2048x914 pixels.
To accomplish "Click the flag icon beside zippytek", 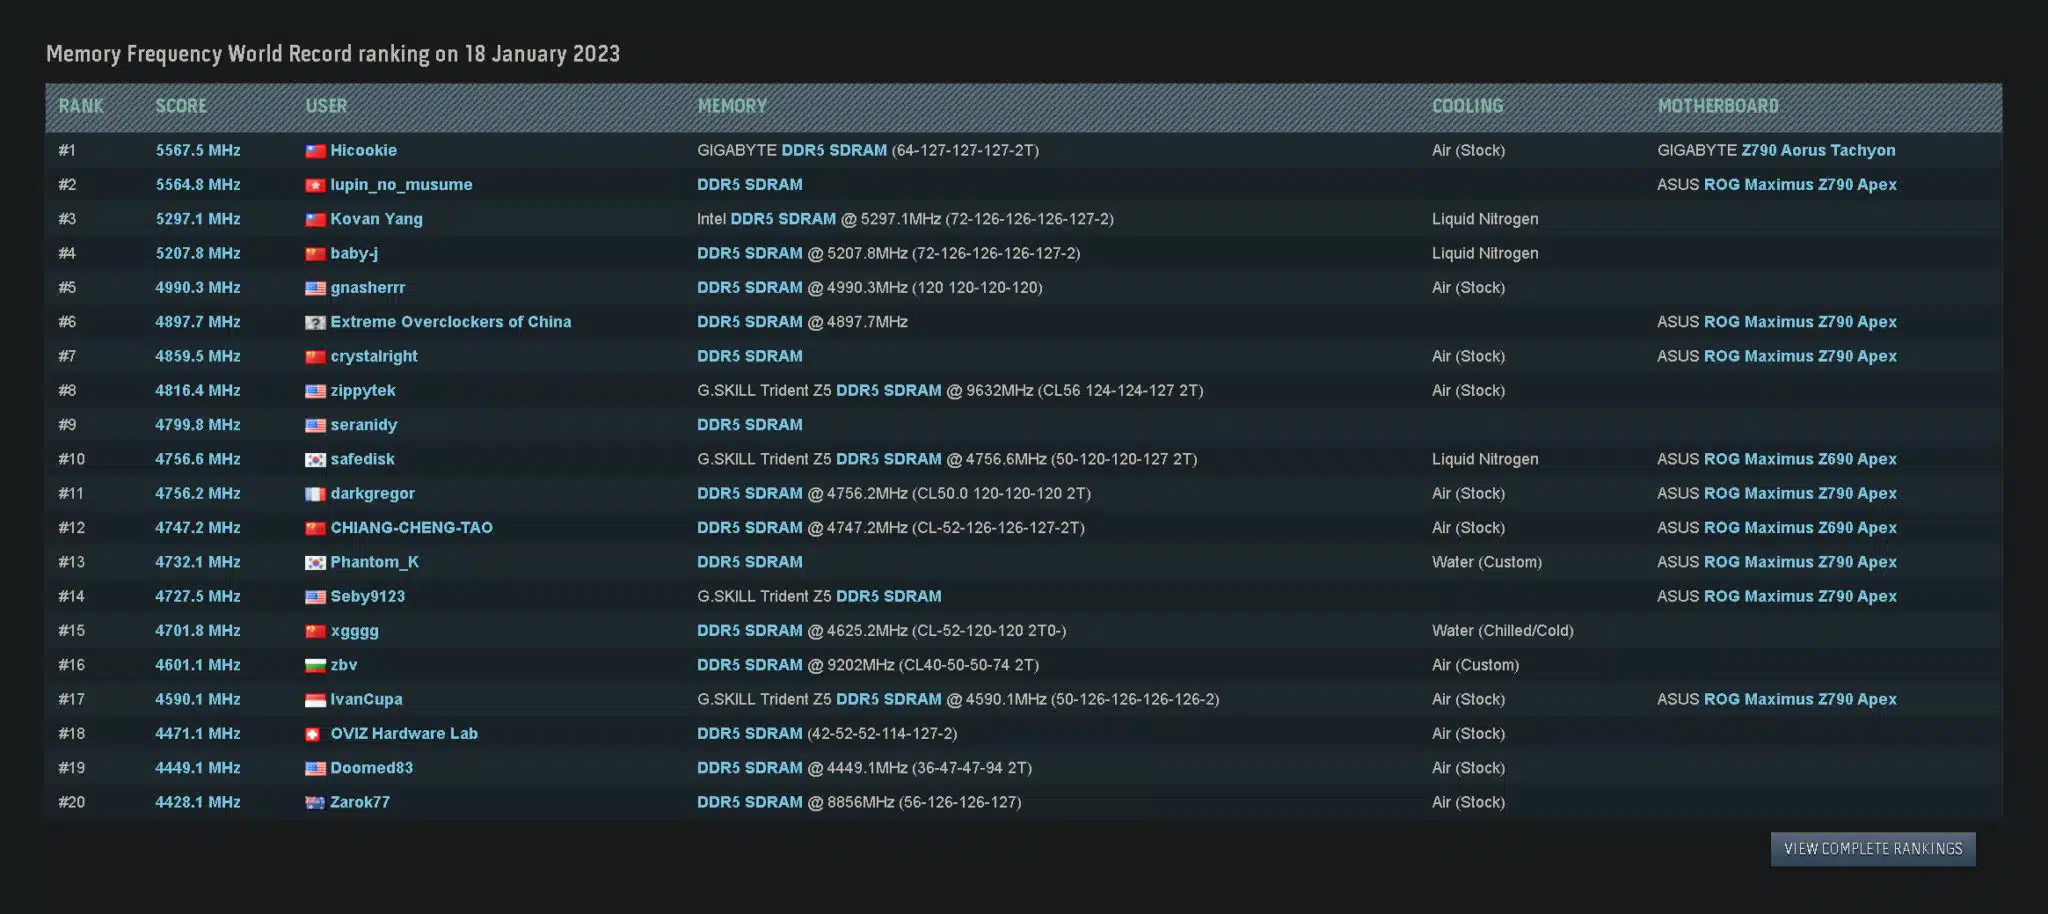I will [315, 391].
